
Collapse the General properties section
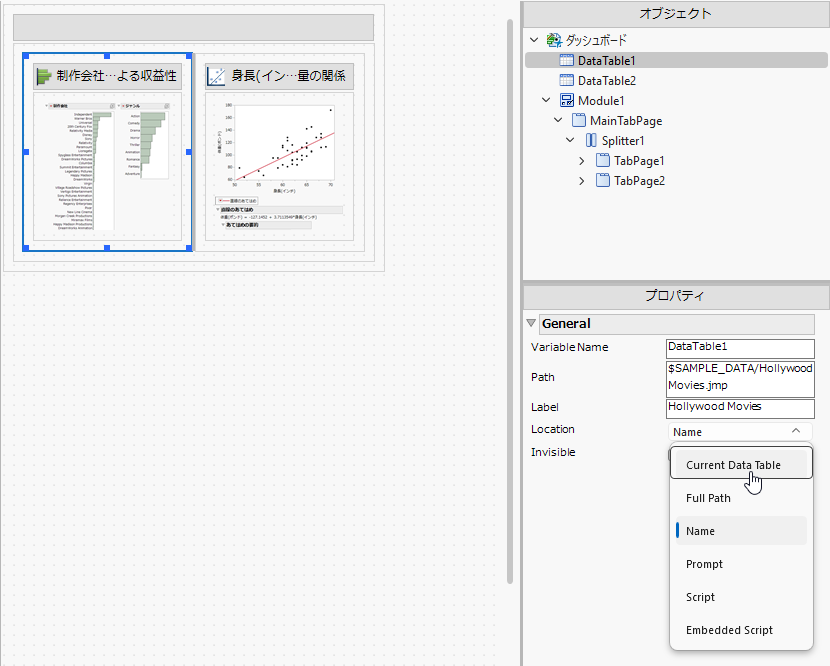pyautogui.click(x=531, y=323)
